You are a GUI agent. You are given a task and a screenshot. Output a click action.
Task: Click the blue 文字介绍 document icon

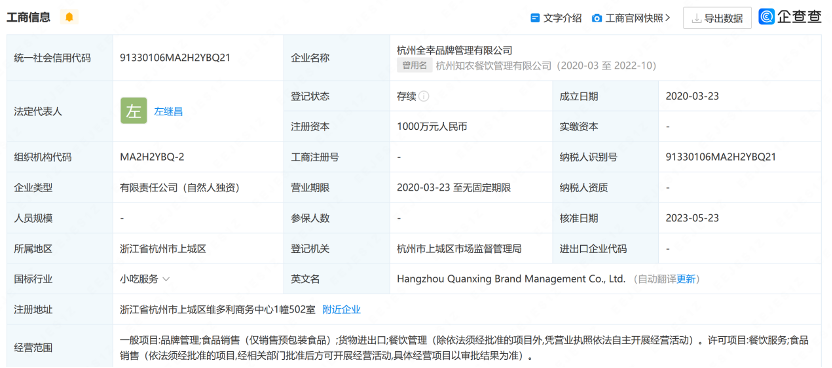[535, 18]
